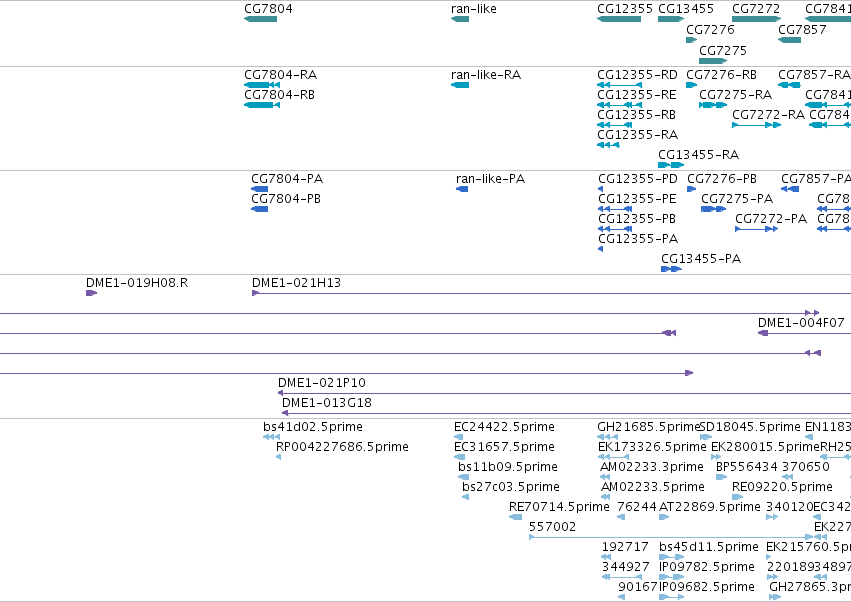Select protein CG12355-PD
Viewport: 851px width, 602px height.
[x=600, y=189]
